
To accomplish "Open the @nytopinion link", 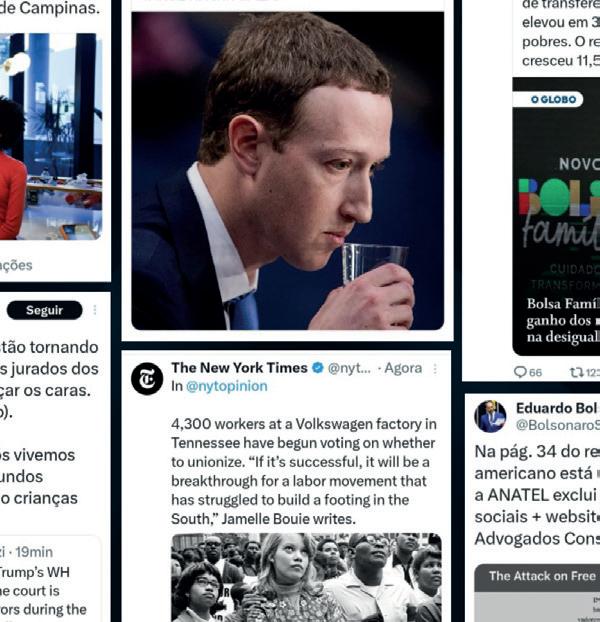I will tap(226, 386).
